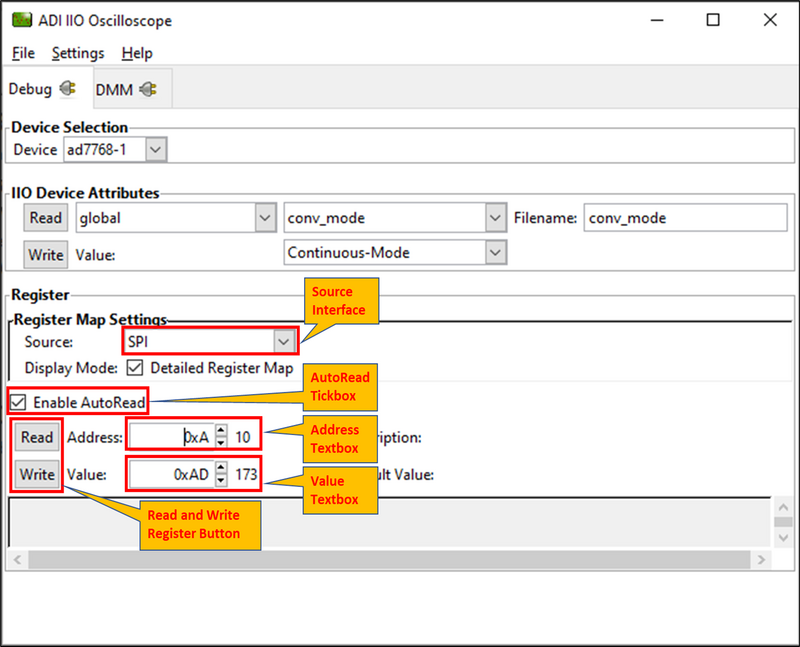Click the horizontal scrollbar at the bottom

pyautogui.click(x=390, y=560)
